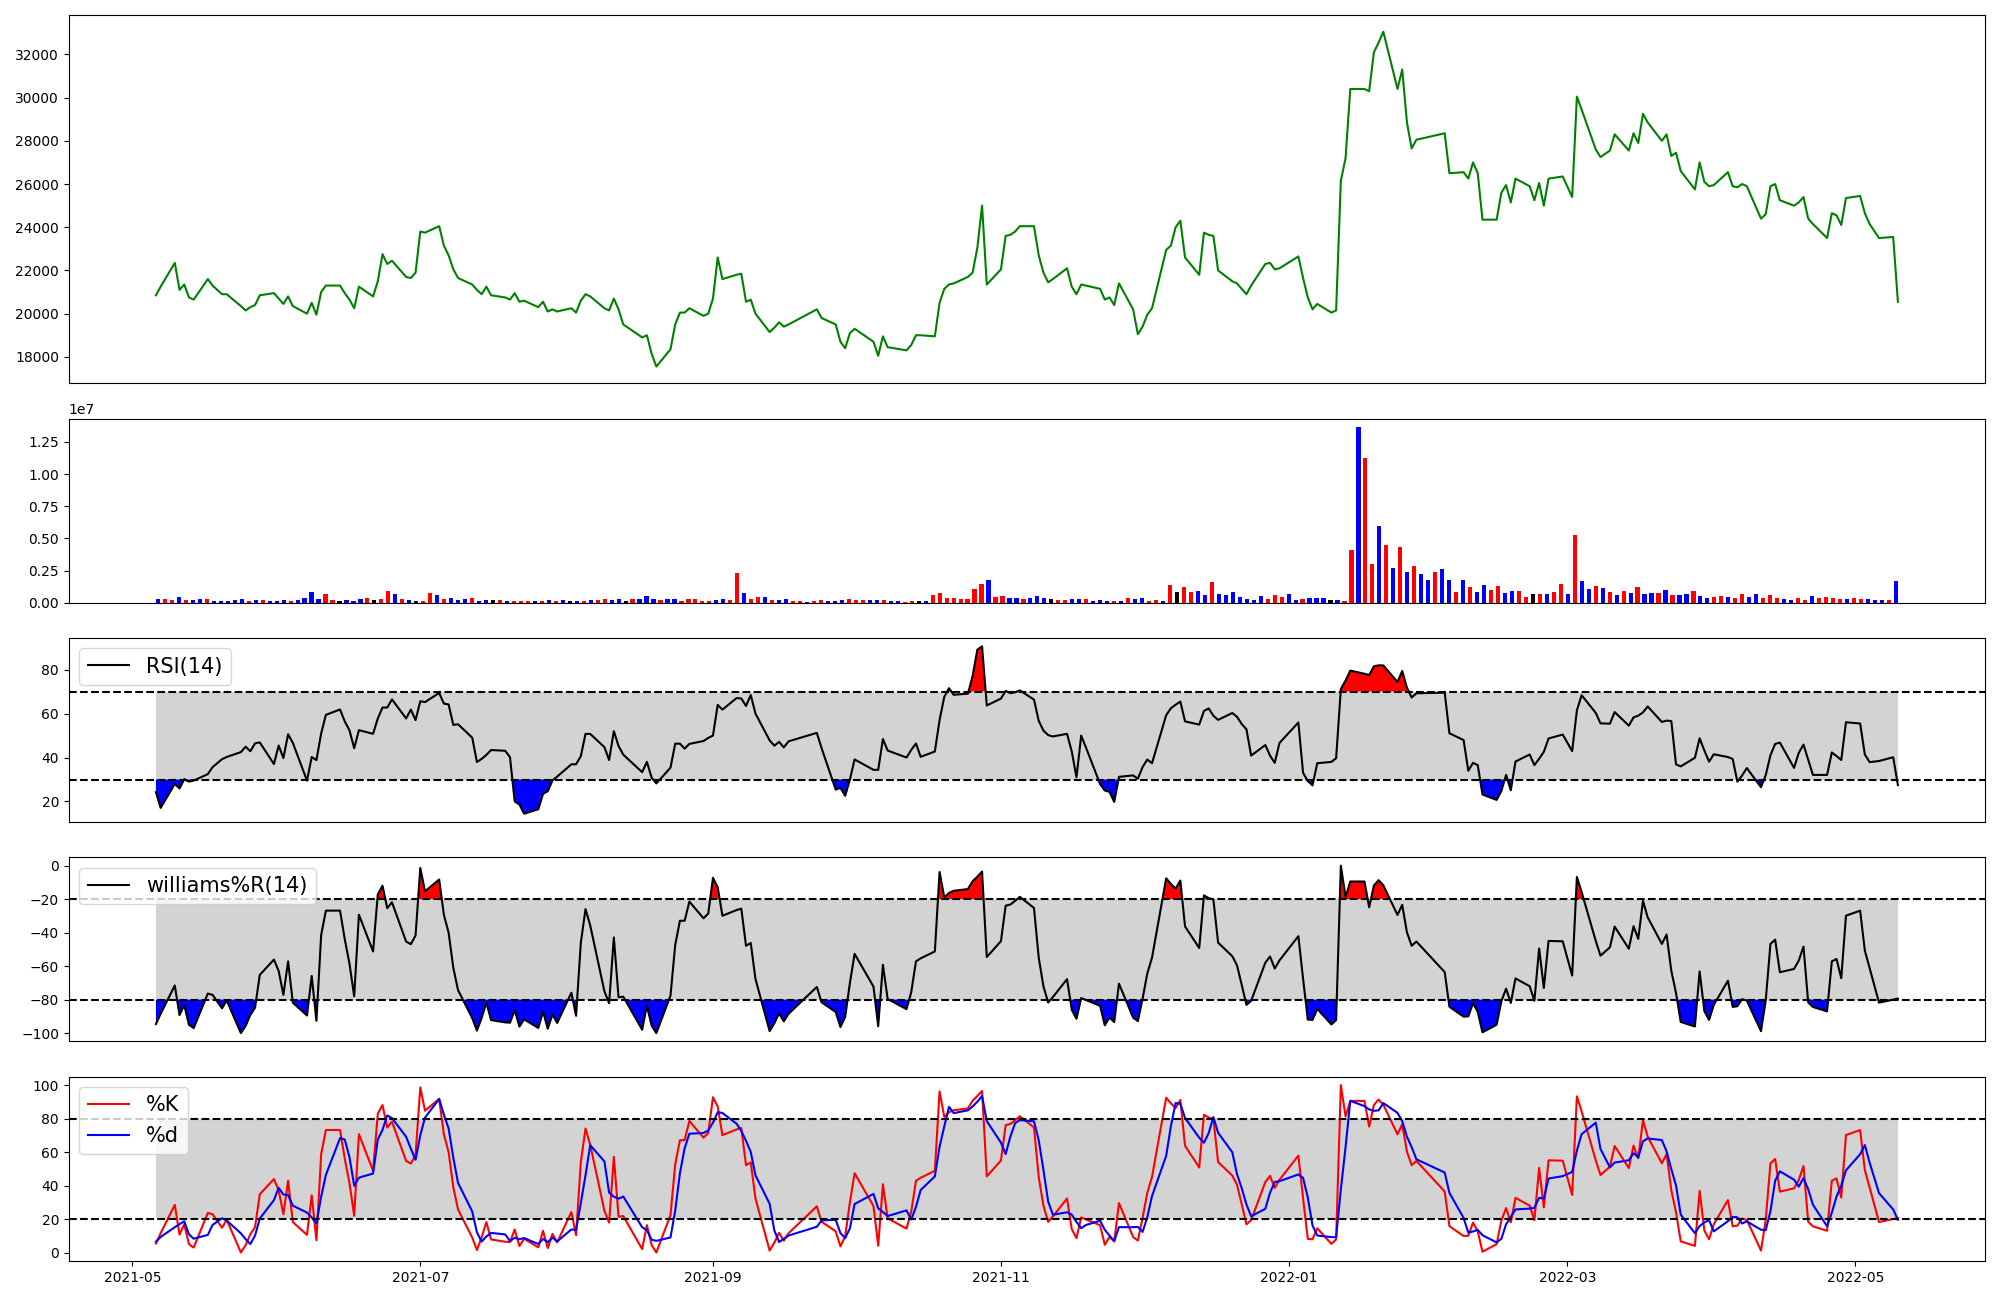Image resolution: width=2000 pixels, height=1300 pixels.
Task: Click the tallest blue volume bar
Action: coord(1358,515)
